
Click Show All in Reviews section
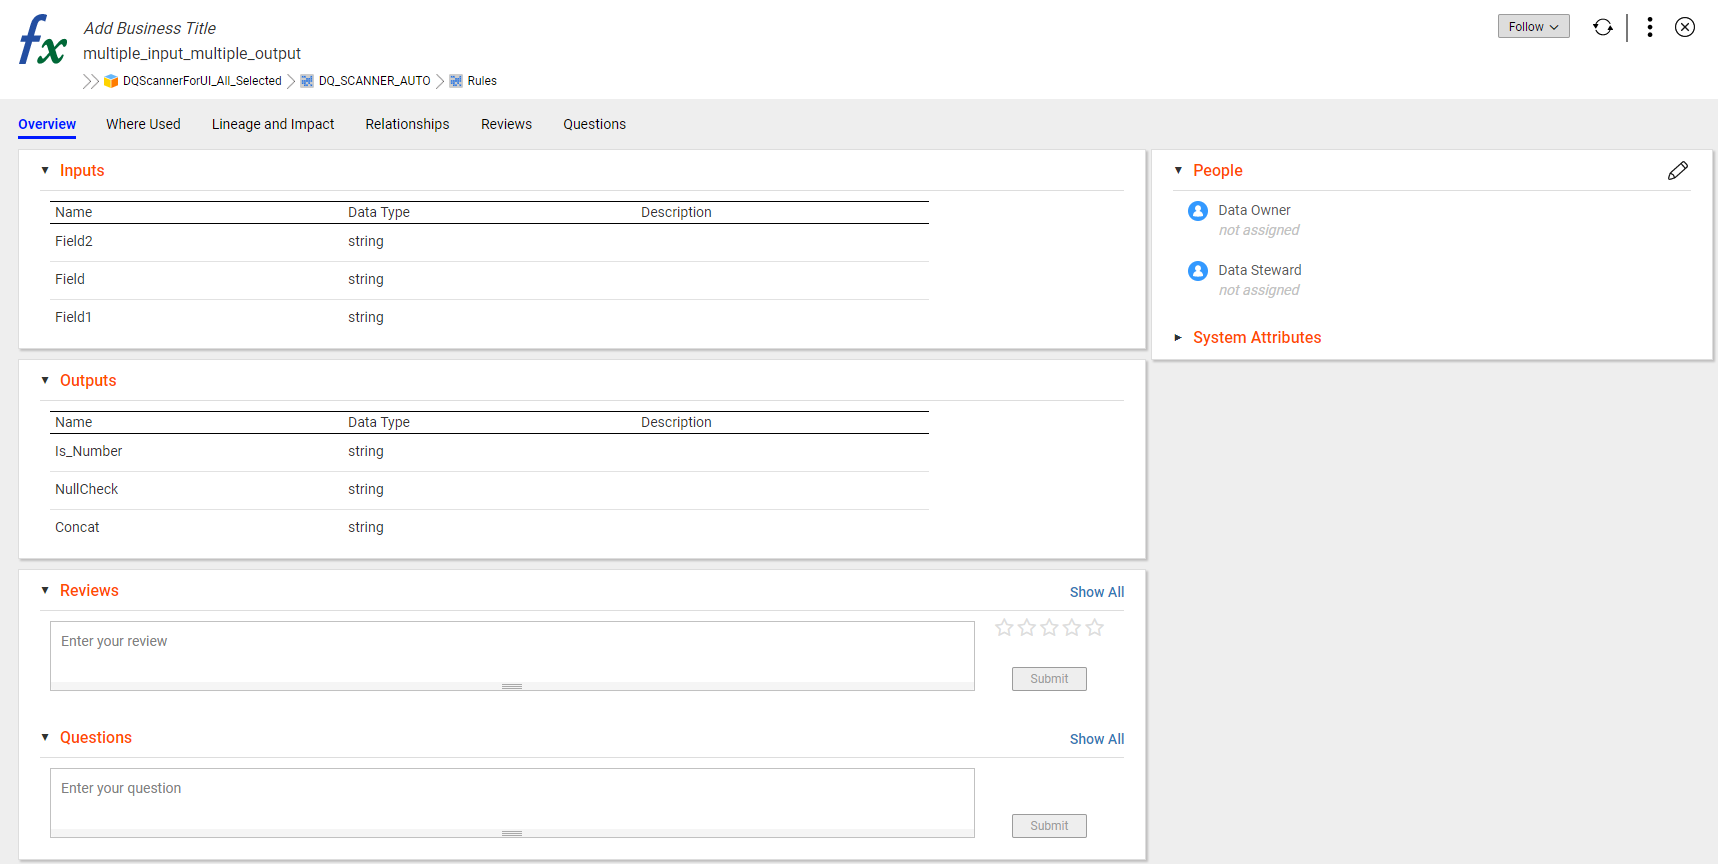click(1097, 592)
